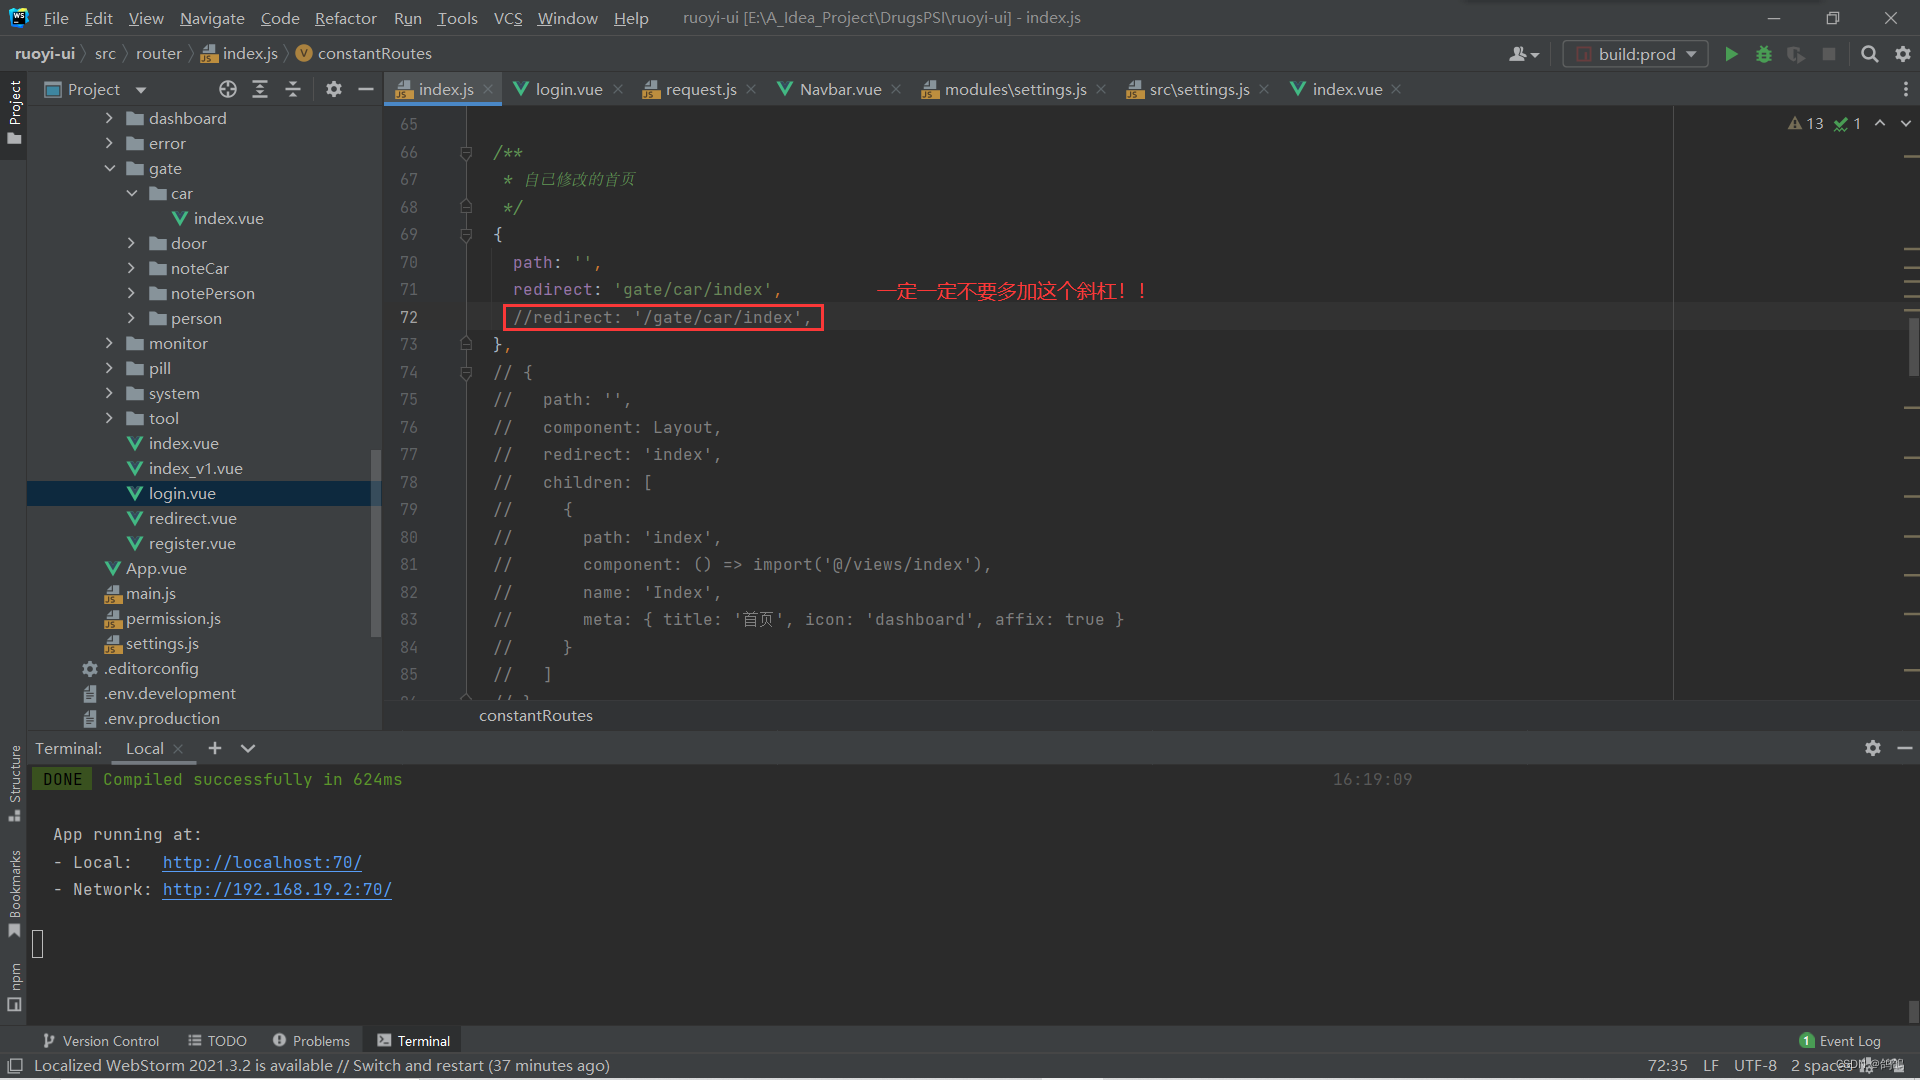Open the Problems tool window
This screenshot has width=1920, height=1080.
tap(311, 1040)
